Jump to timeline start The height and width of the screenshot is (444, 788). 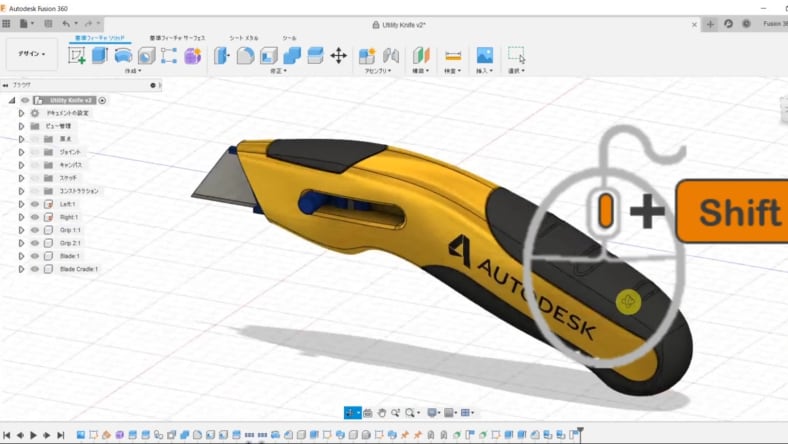7,435
